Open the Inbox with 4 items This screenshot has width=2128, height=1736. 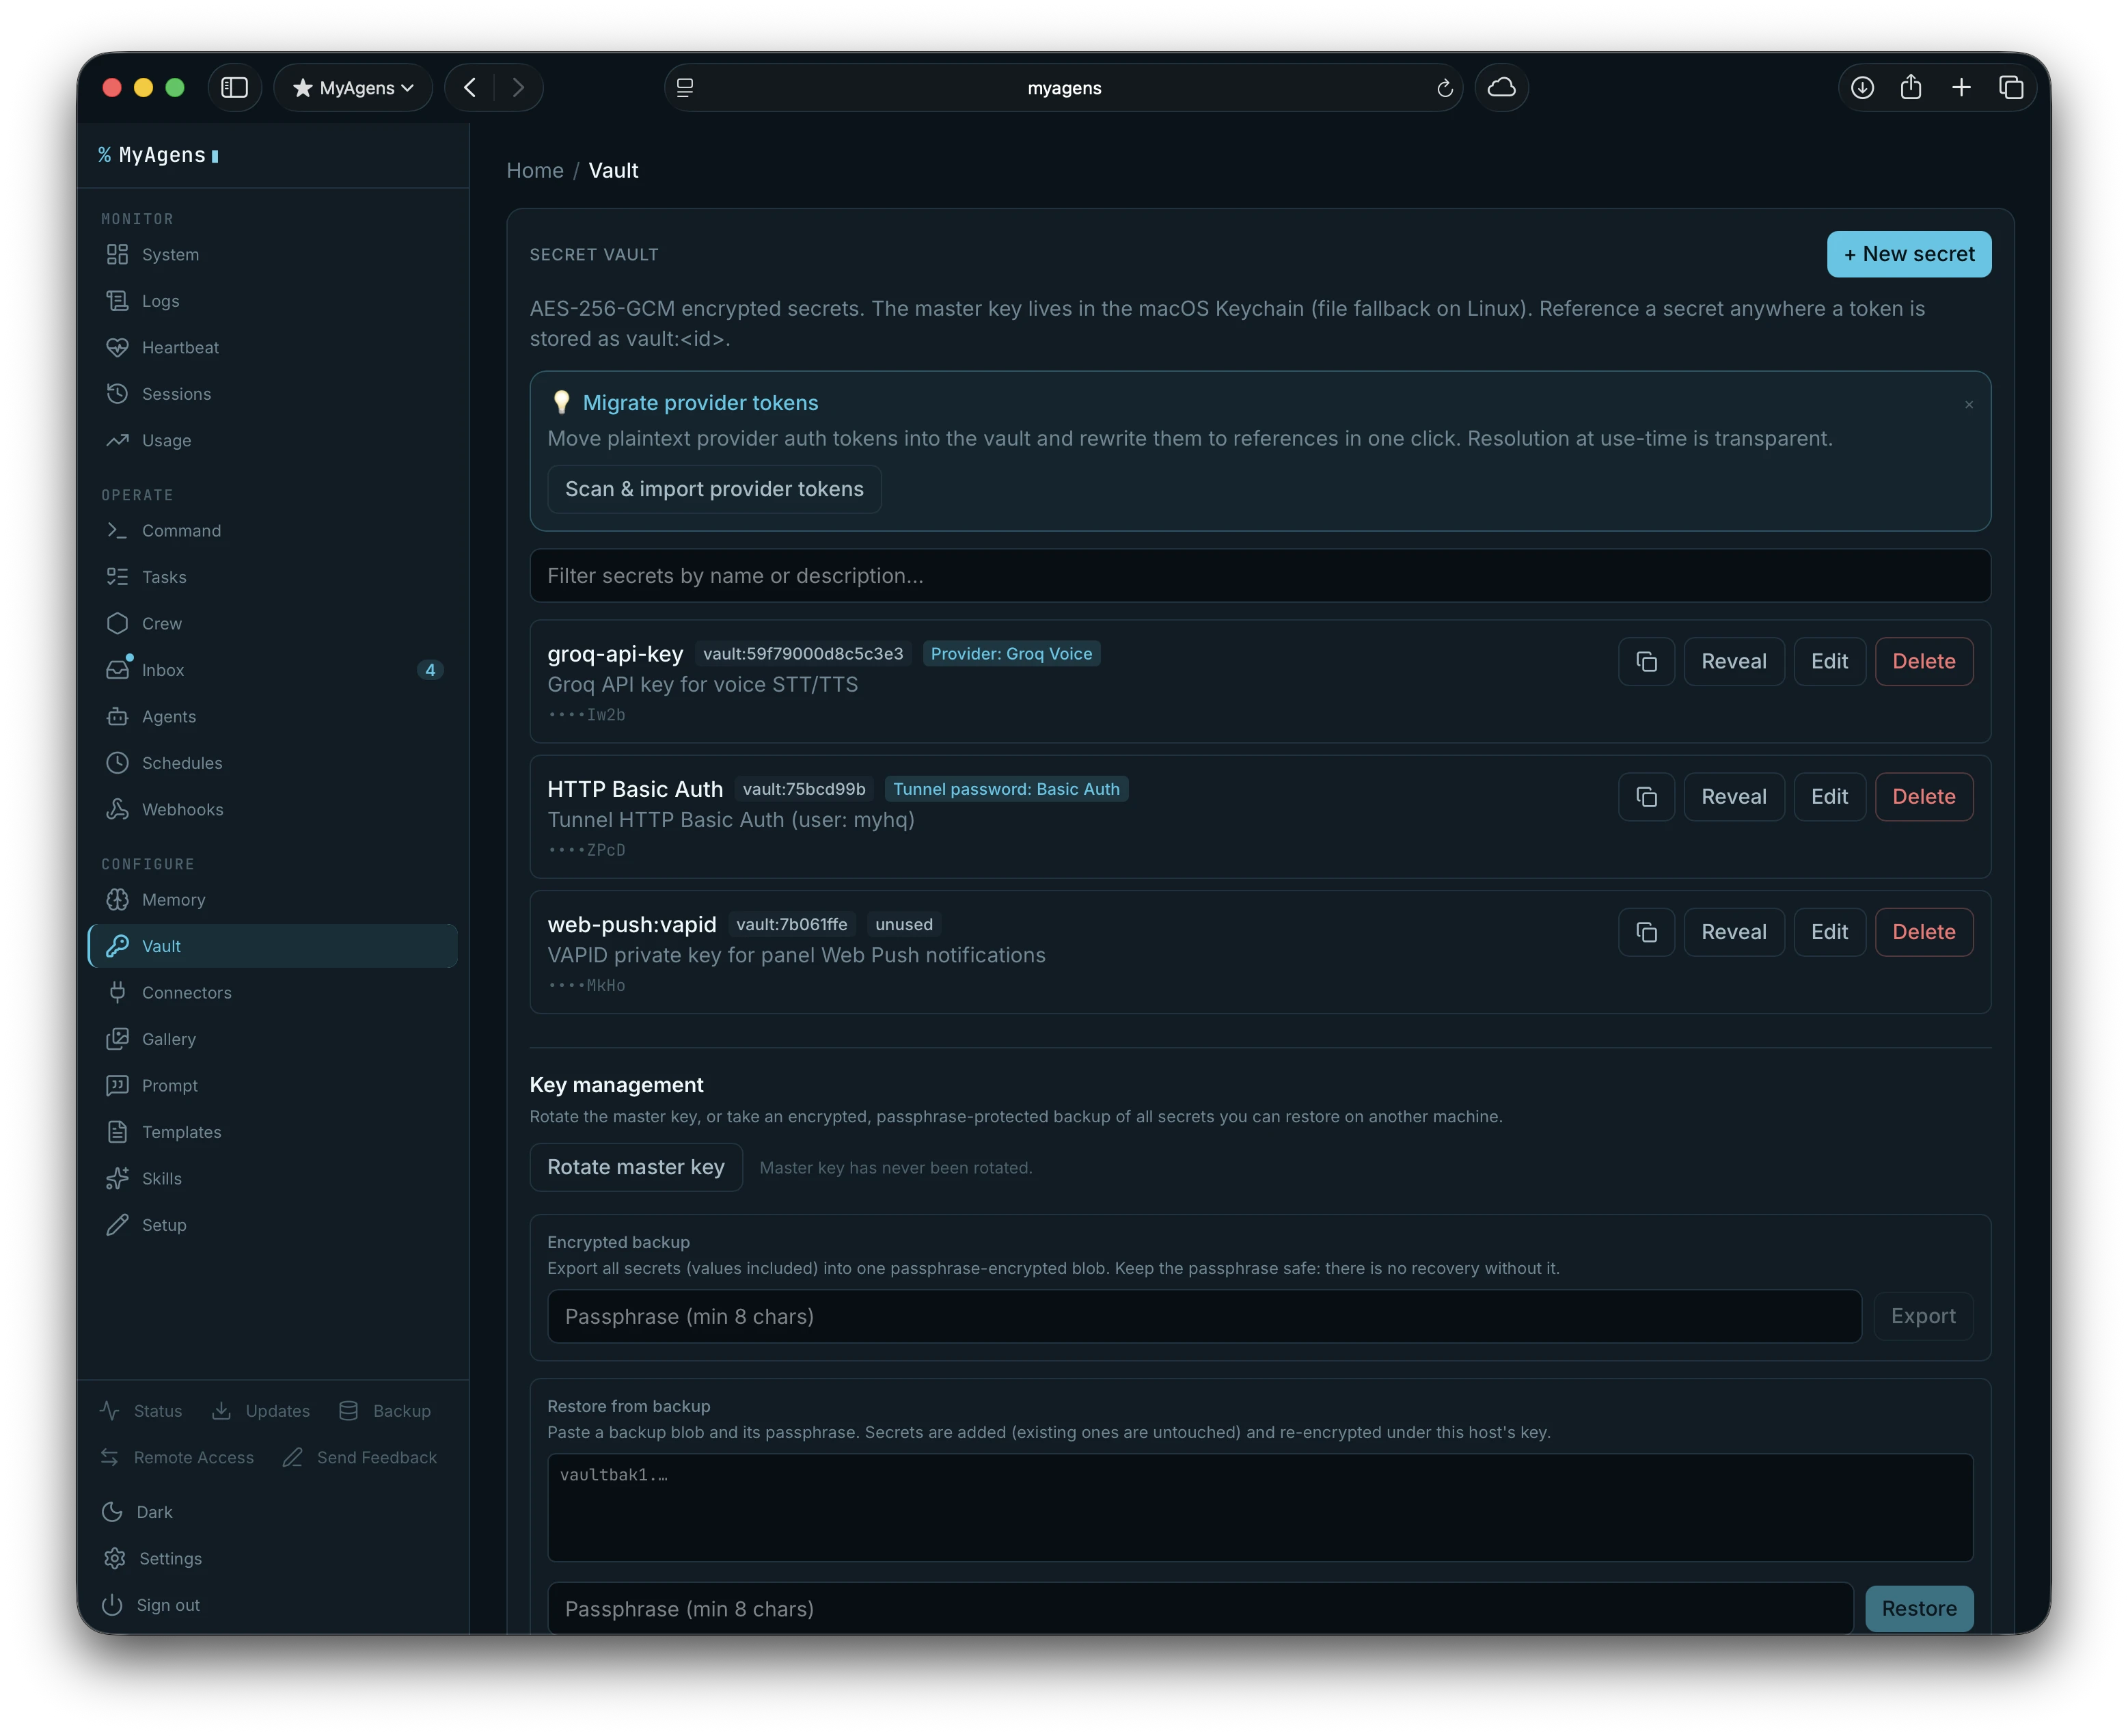coord(272,670)
